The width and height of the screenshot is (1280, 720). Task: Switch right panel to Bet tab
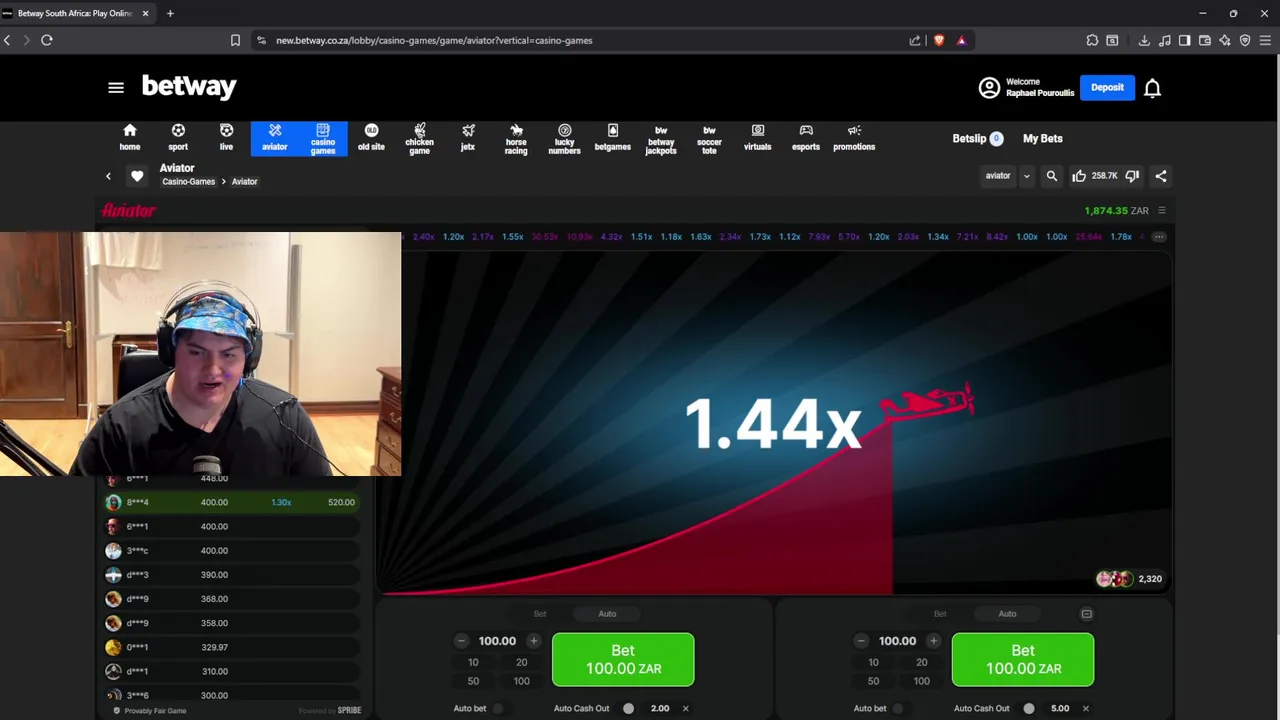pyautogui.click(x=940, y=614)
